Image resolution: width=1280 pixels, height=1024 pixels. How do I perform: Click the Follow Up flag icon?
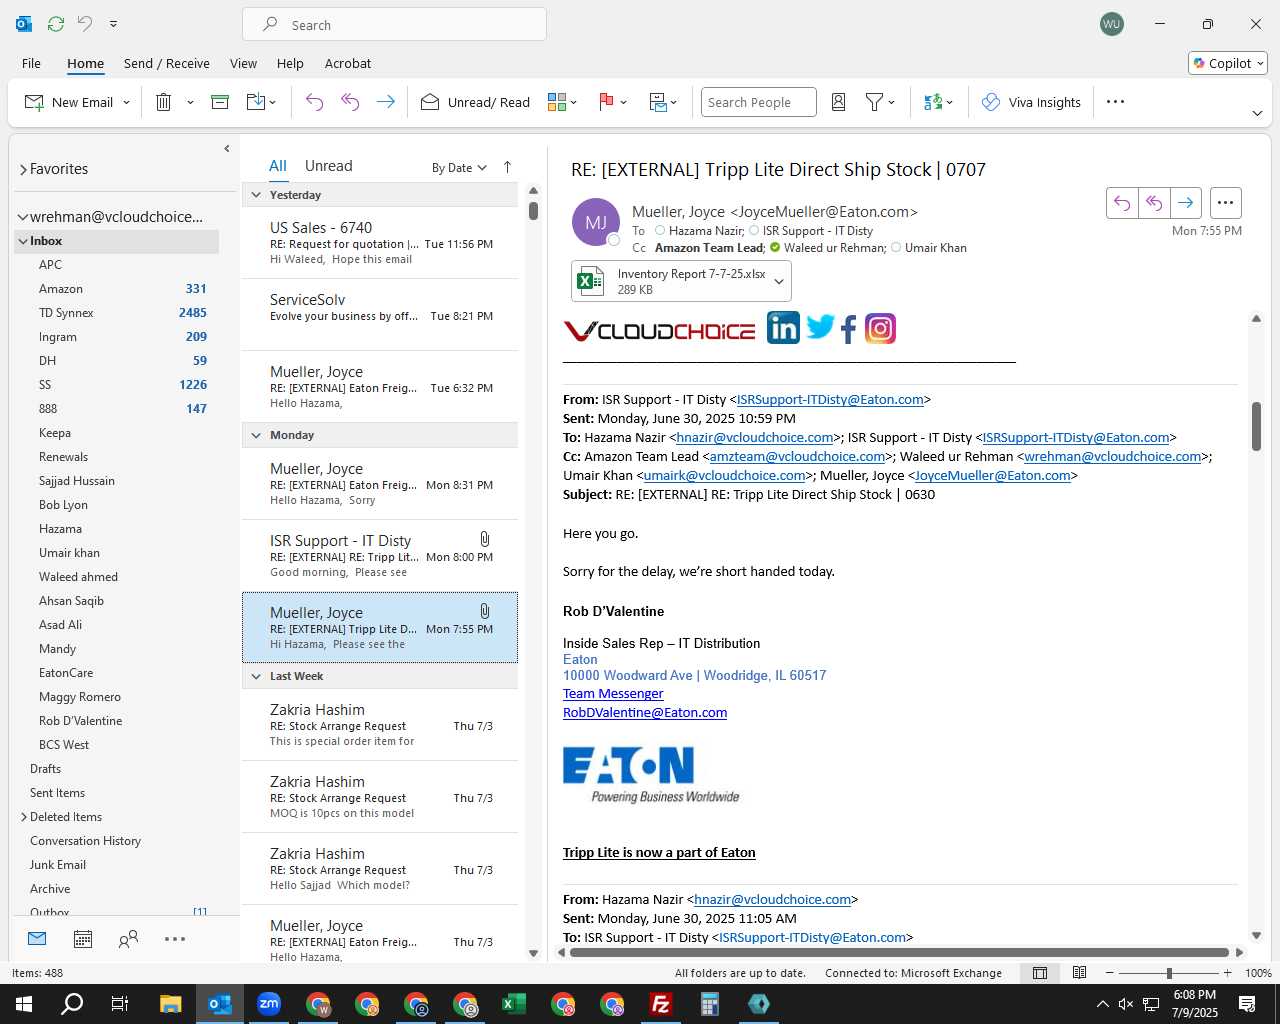coord(606,102)
